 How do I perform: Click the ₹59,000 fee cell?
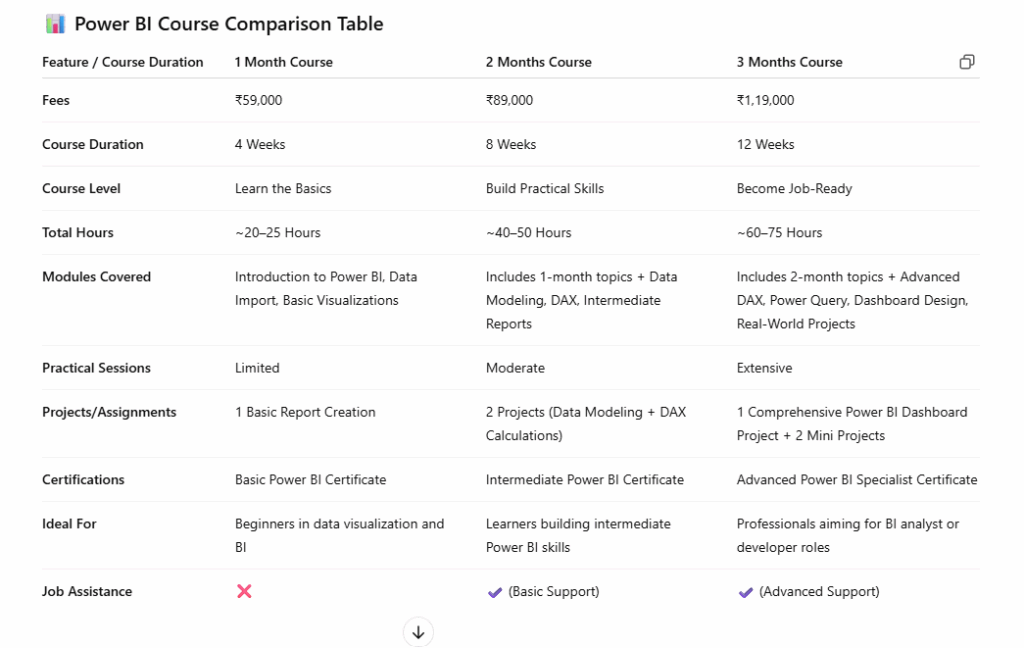click(258, 100)
